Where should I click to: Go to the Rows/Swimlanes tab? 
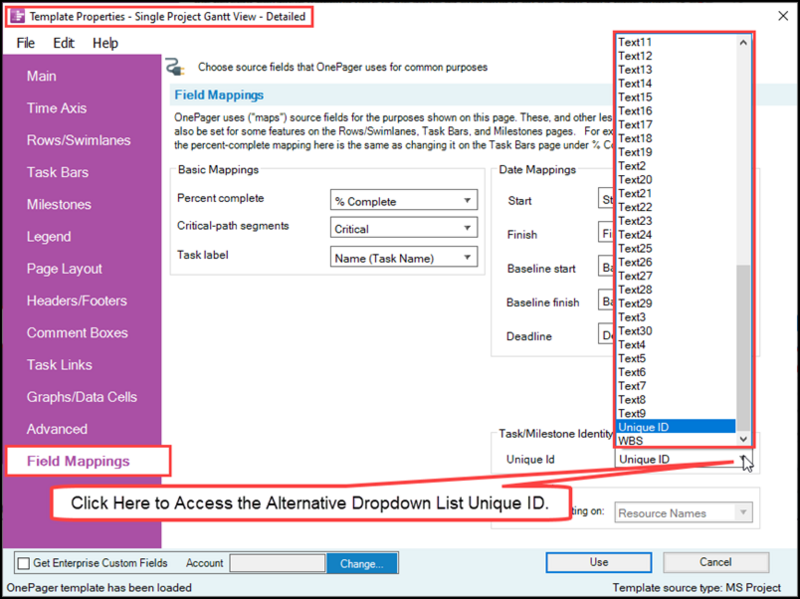79,140
